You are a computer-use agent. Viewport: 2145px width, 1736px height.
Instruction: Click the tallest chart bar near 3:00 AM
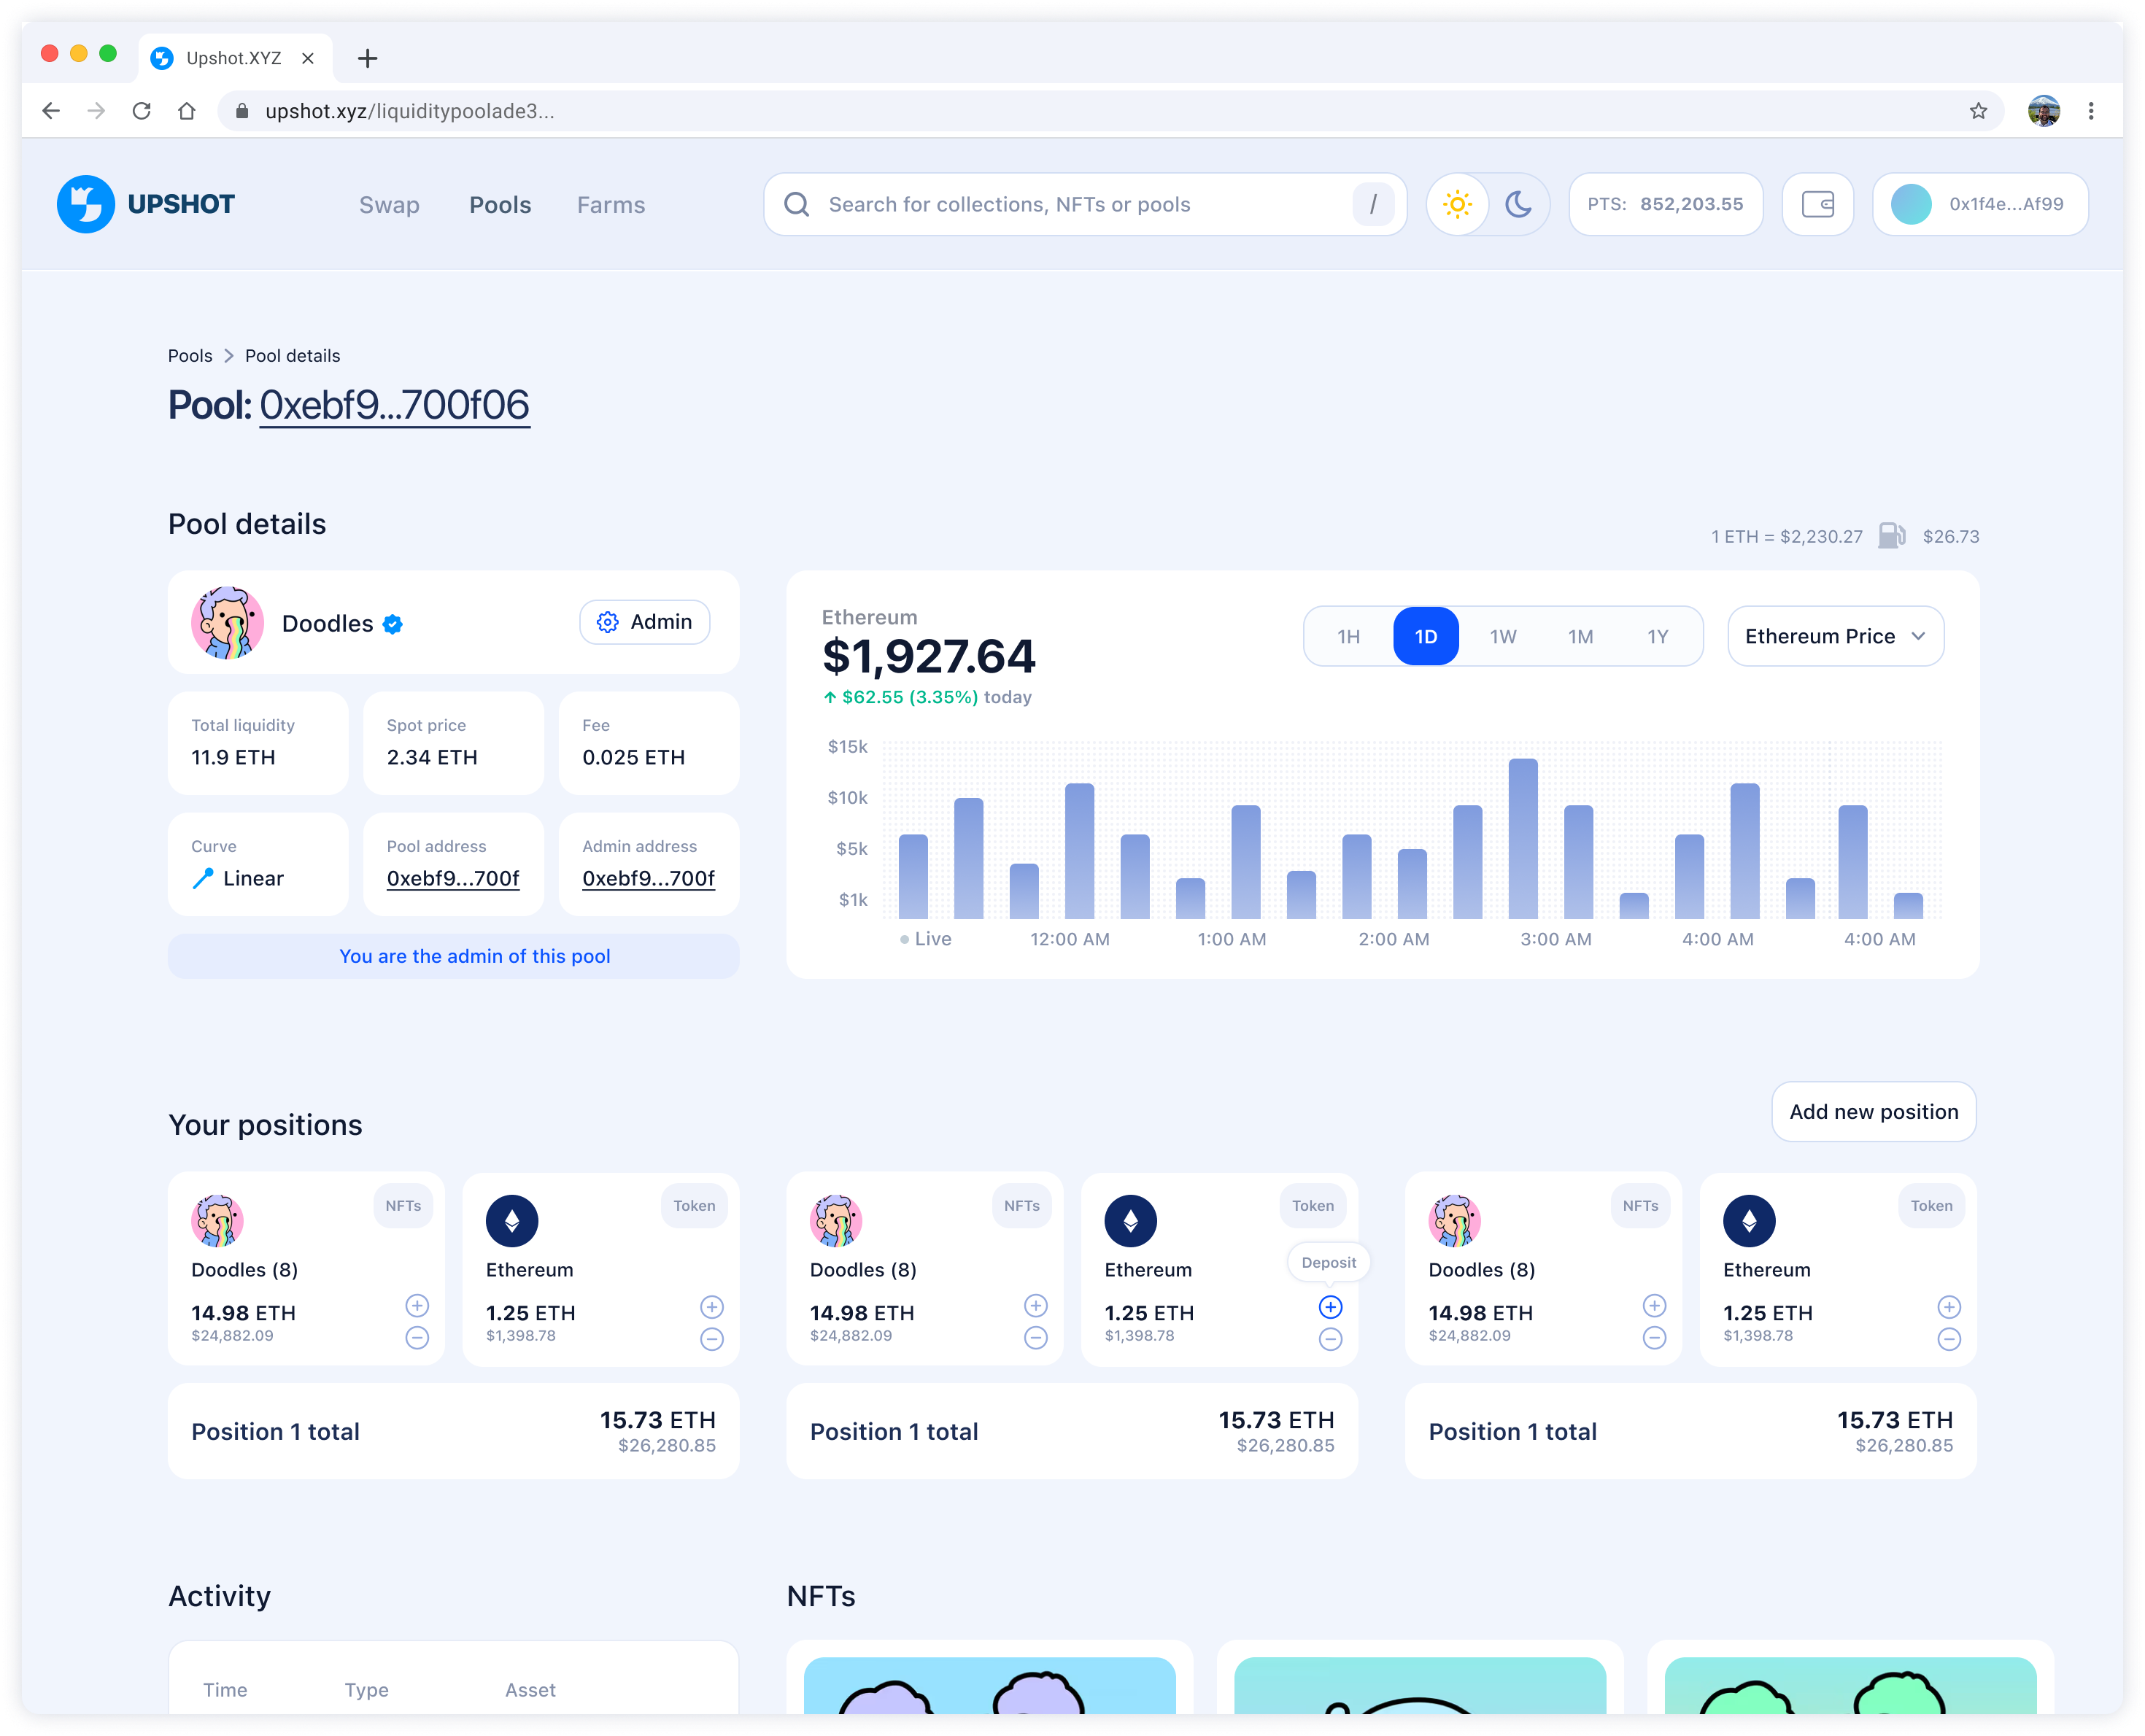(1522, 838)
